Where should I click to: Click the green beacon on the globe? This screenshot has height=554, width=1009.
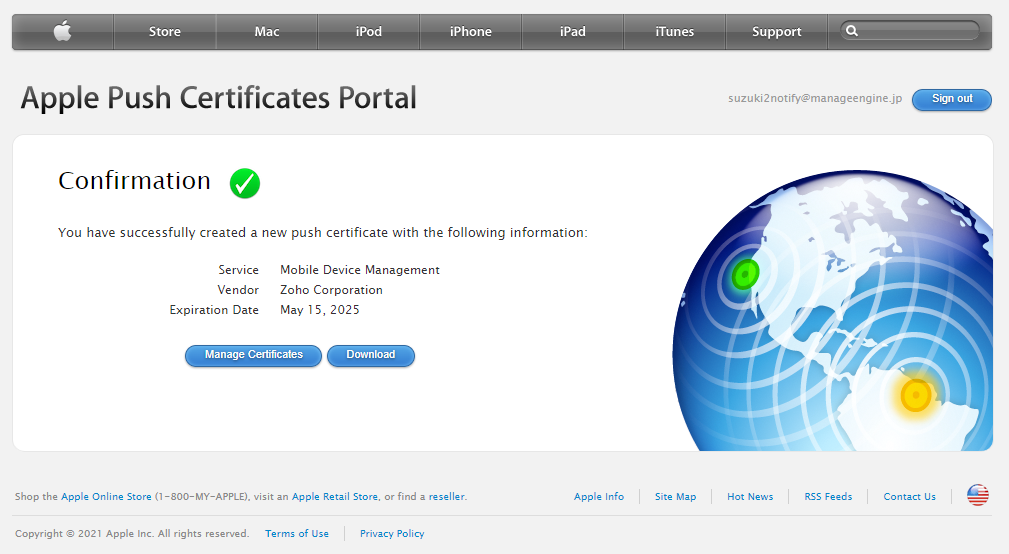745,274
